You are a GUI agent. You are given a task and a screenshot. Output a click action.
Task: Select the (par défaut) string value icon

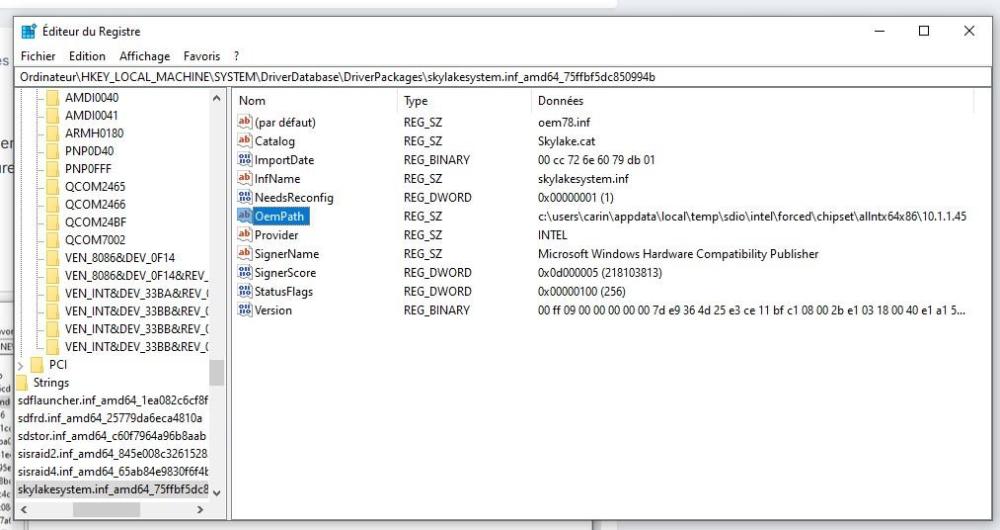click(x=244, y=122)
